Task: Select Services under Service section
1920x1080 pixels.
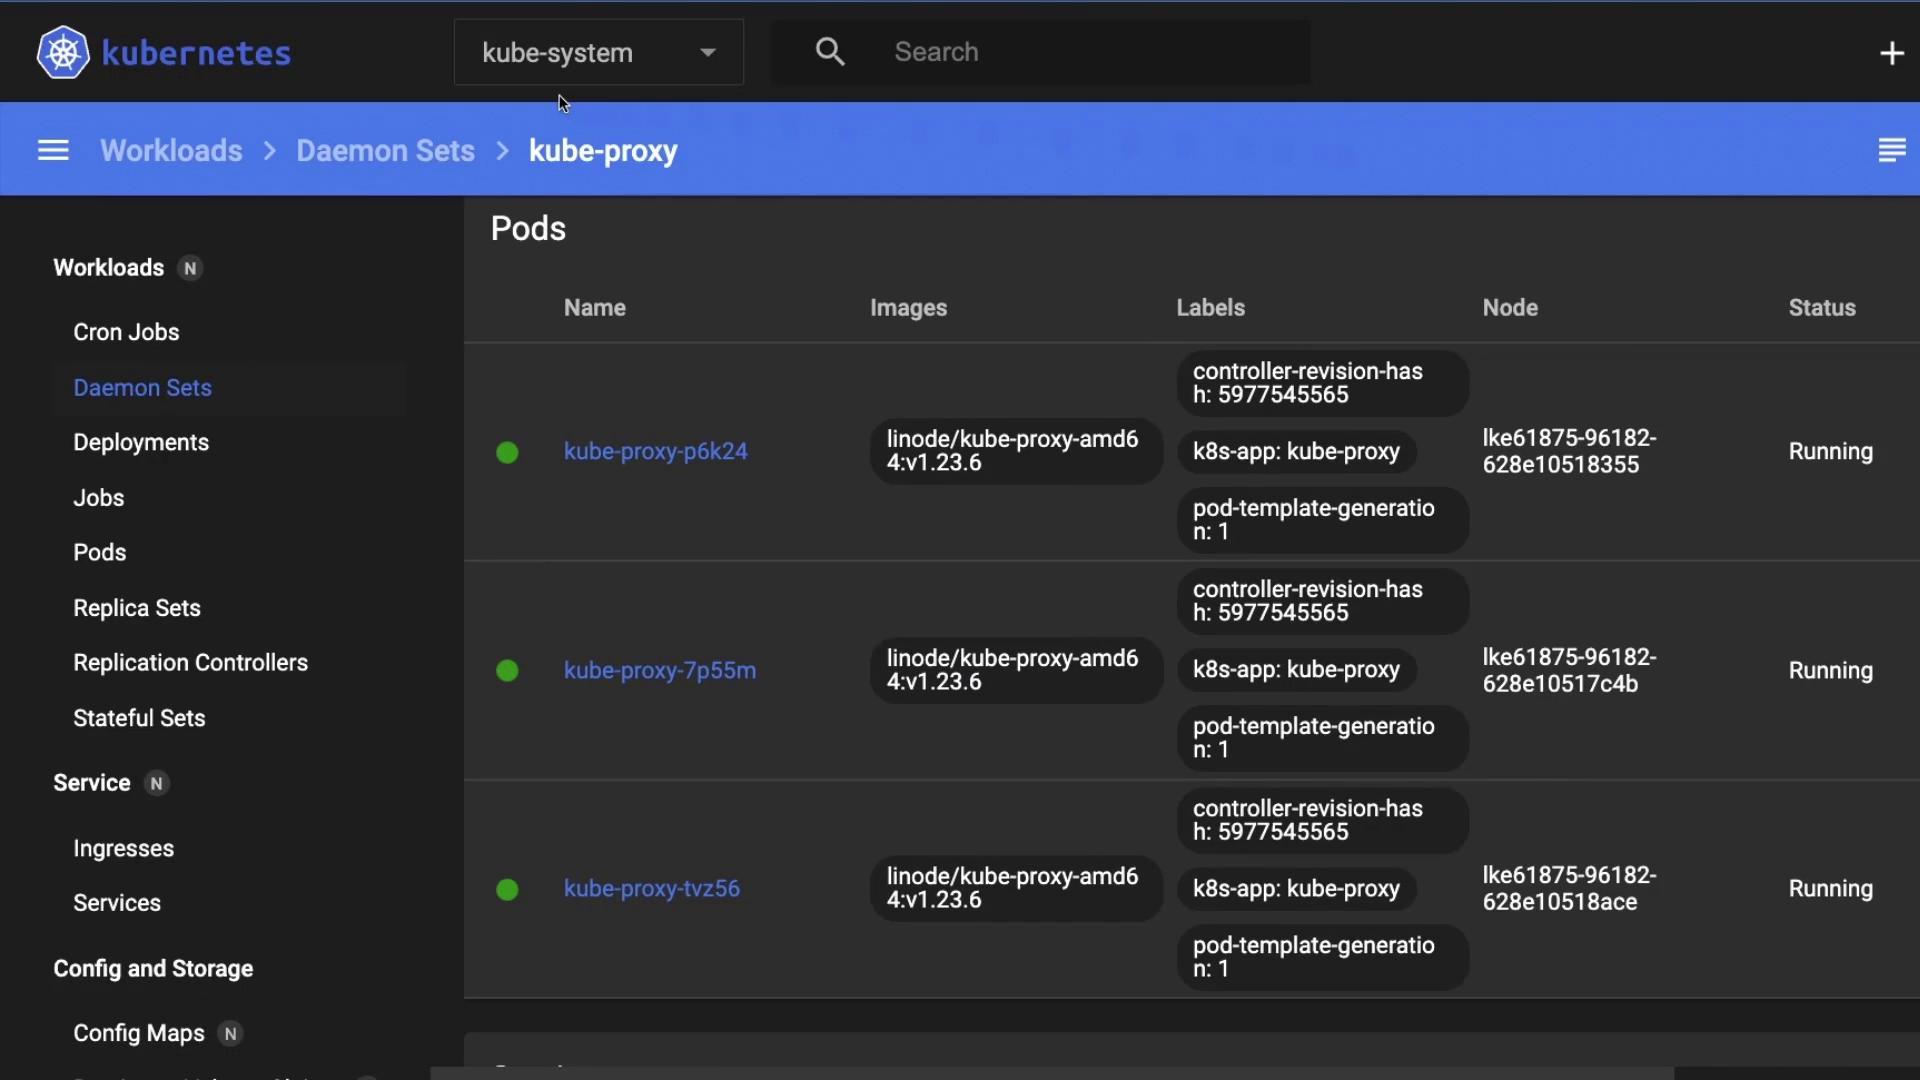Action: pyautogui.click(x=117, y=903)
